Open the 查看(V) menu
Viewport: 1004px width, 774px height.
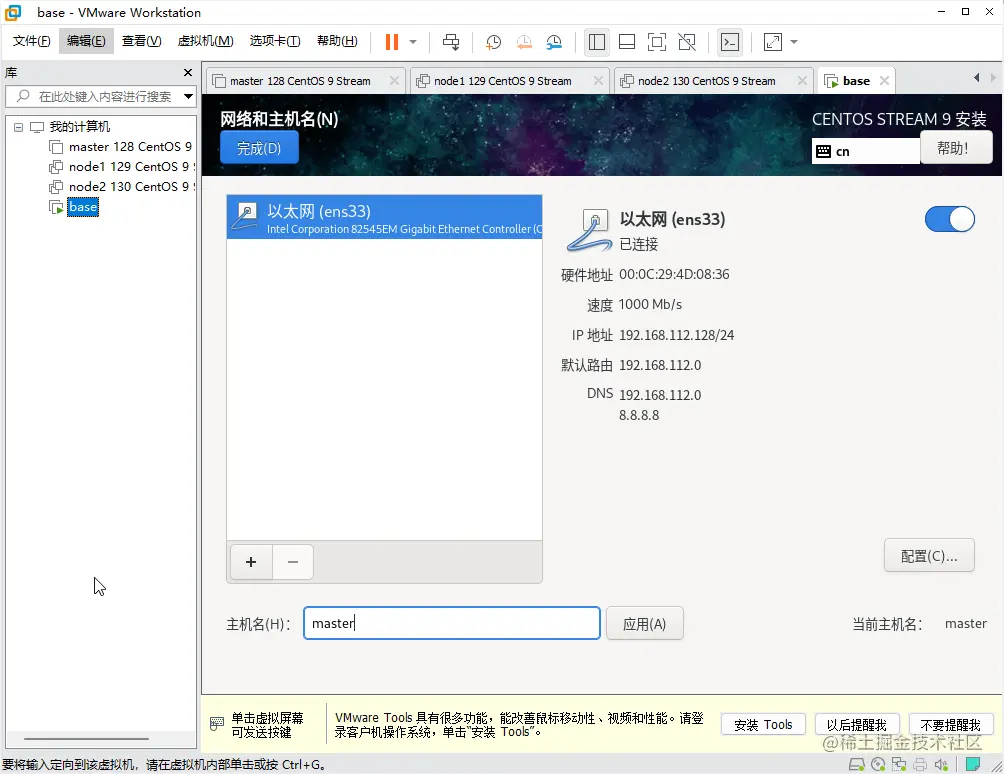click(x=142, y=41)
